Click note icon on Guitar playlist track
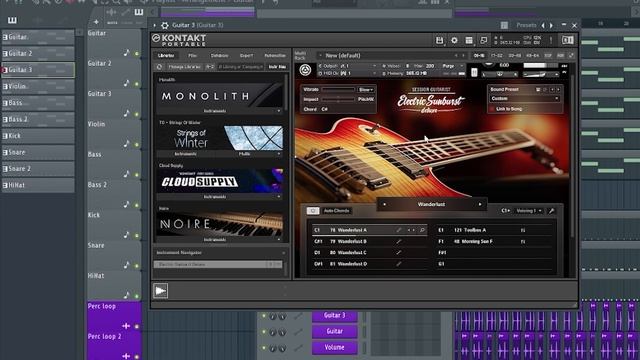Screen dimensions: 640x360 click(127, 53)
